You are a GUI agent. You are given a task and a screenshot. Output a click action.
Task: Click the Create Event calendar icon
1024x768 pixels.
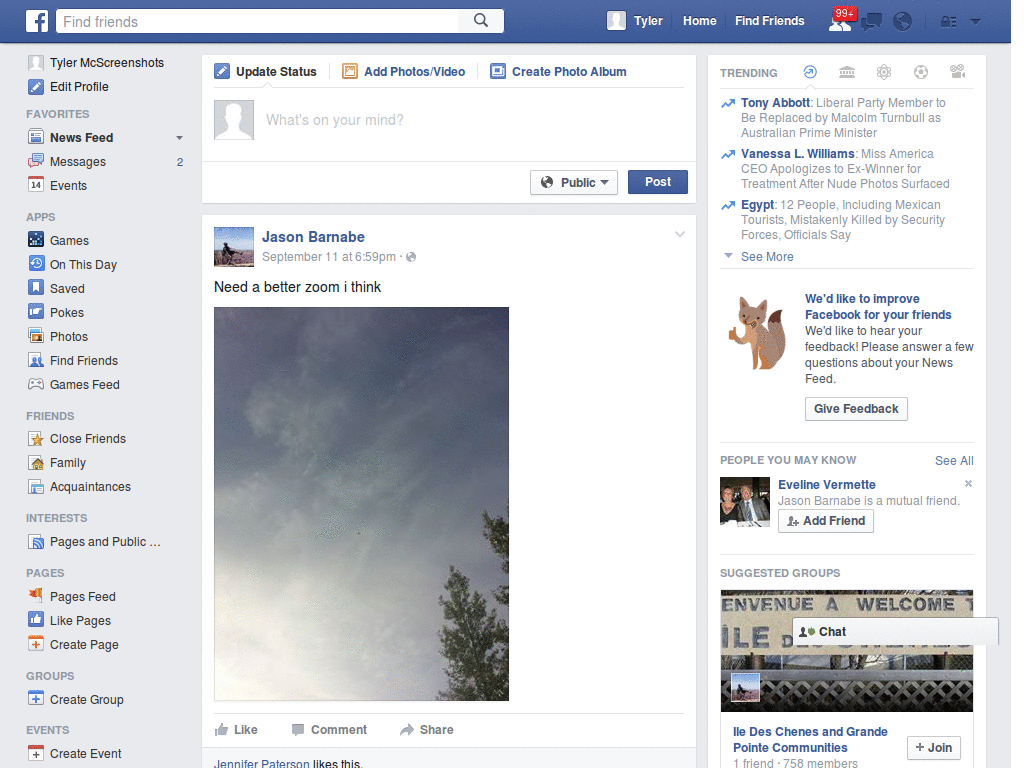36,753
